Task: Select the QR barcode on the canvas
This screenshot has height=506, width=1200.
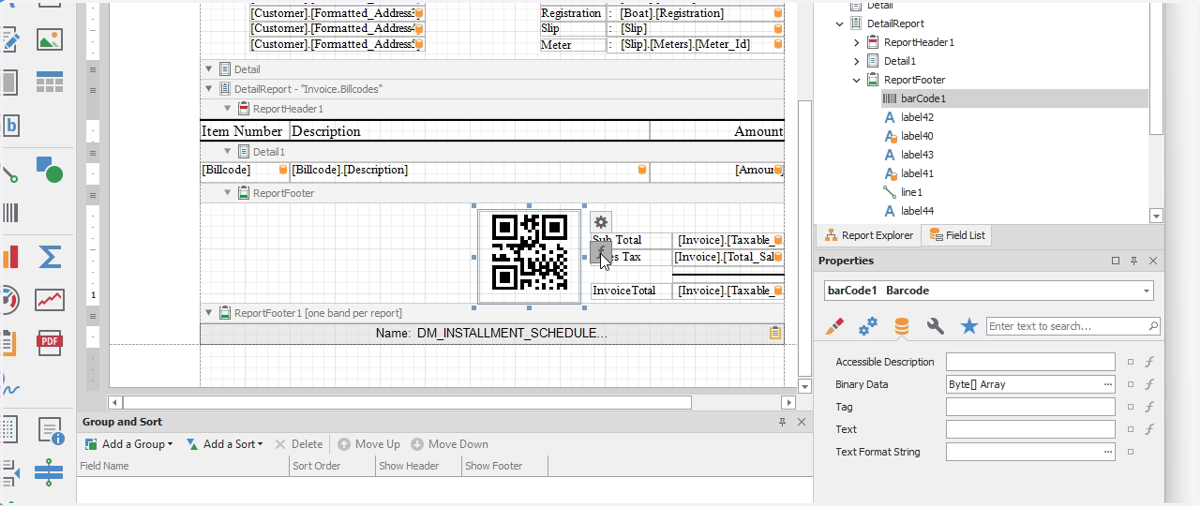Action: tap(530, 254)
